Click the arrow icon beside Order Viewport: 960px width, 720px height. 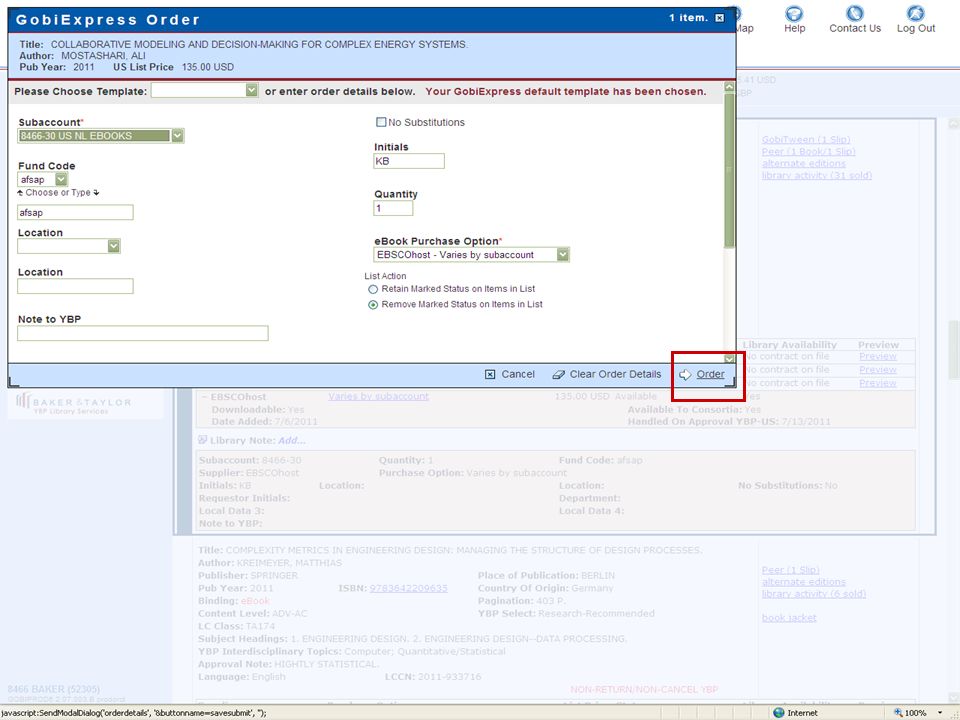coord(684,374)
